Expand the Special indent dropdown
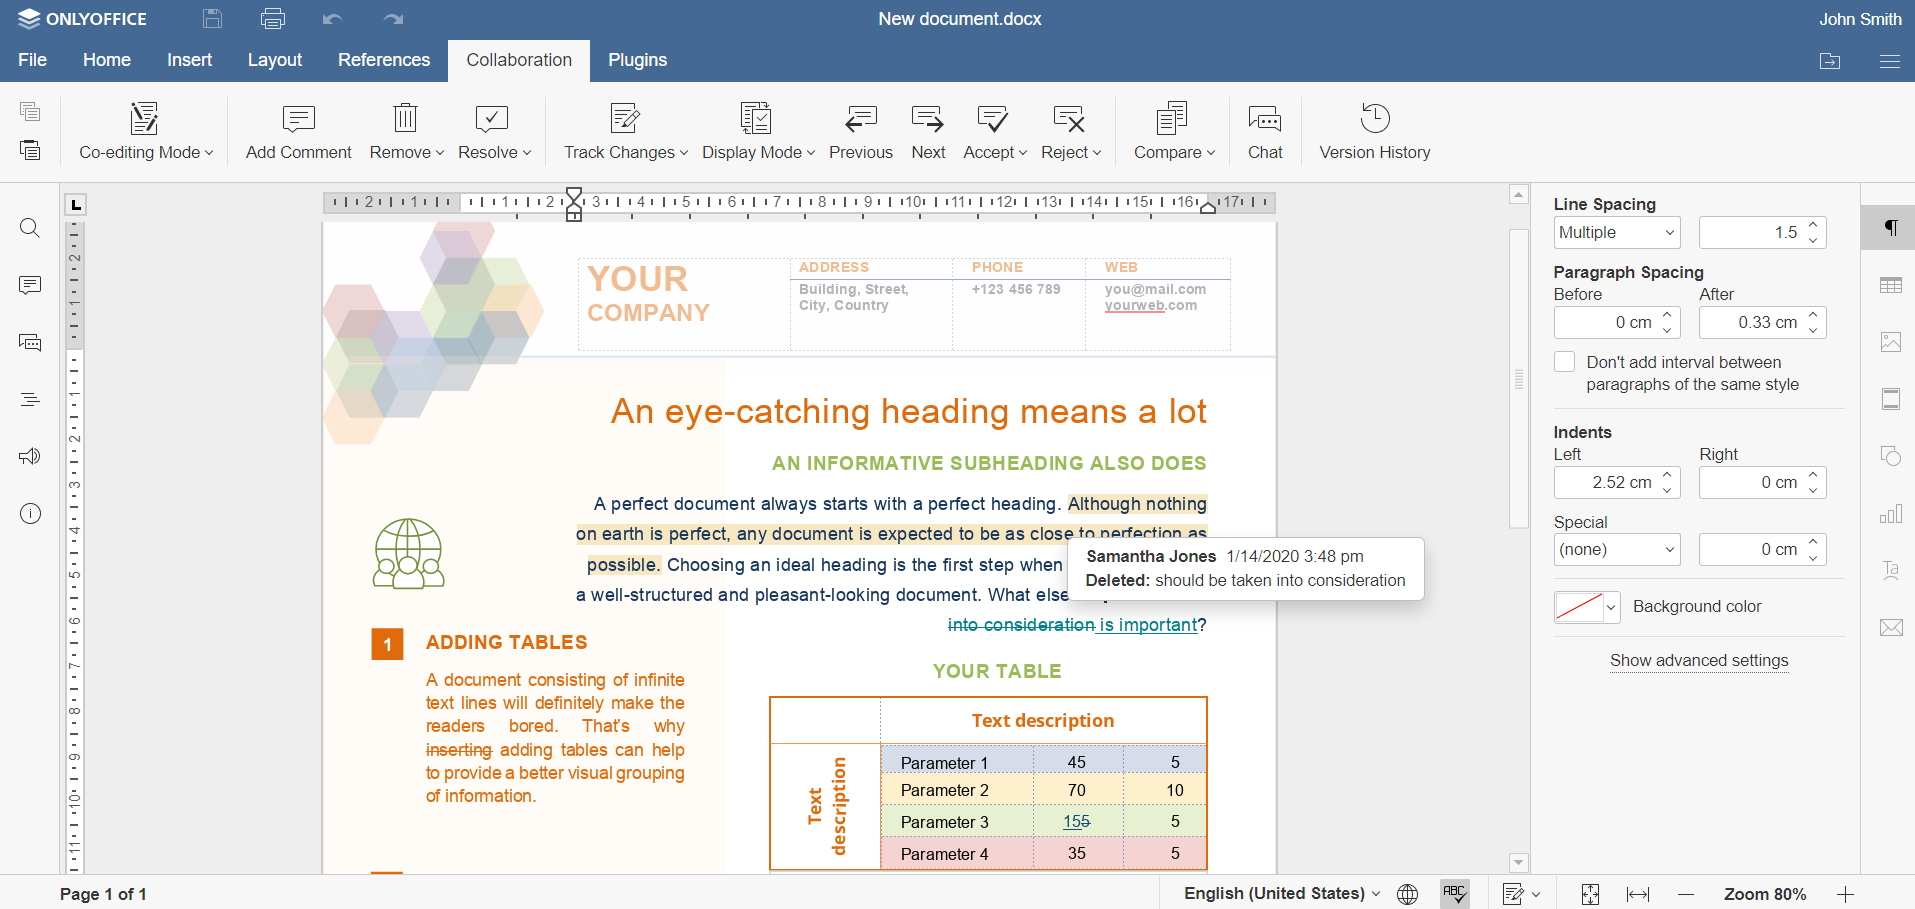The image size is (1915, 909). 1616,549
